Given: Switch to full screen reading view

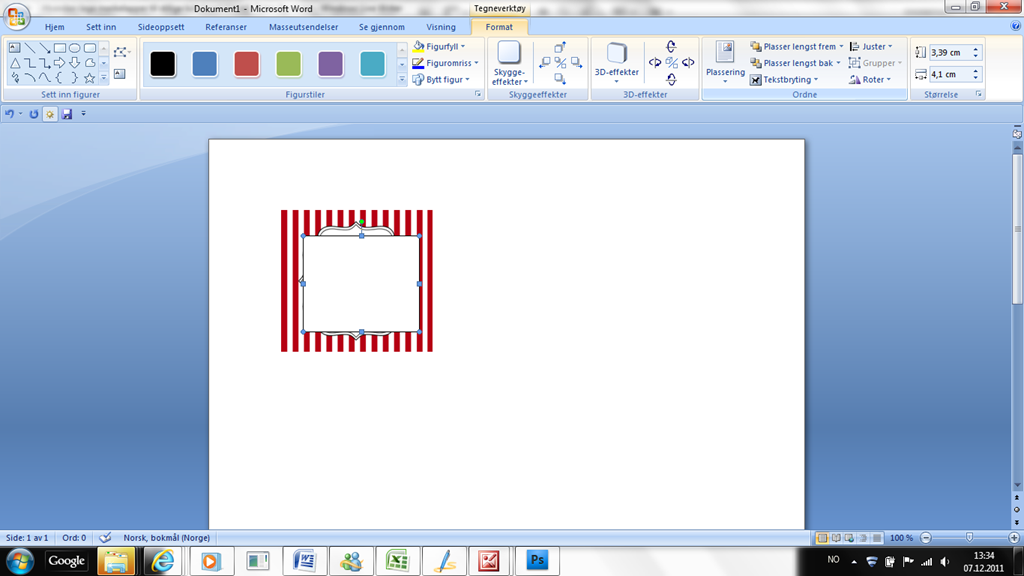Looking at the screenshot, I should (836, 538).
